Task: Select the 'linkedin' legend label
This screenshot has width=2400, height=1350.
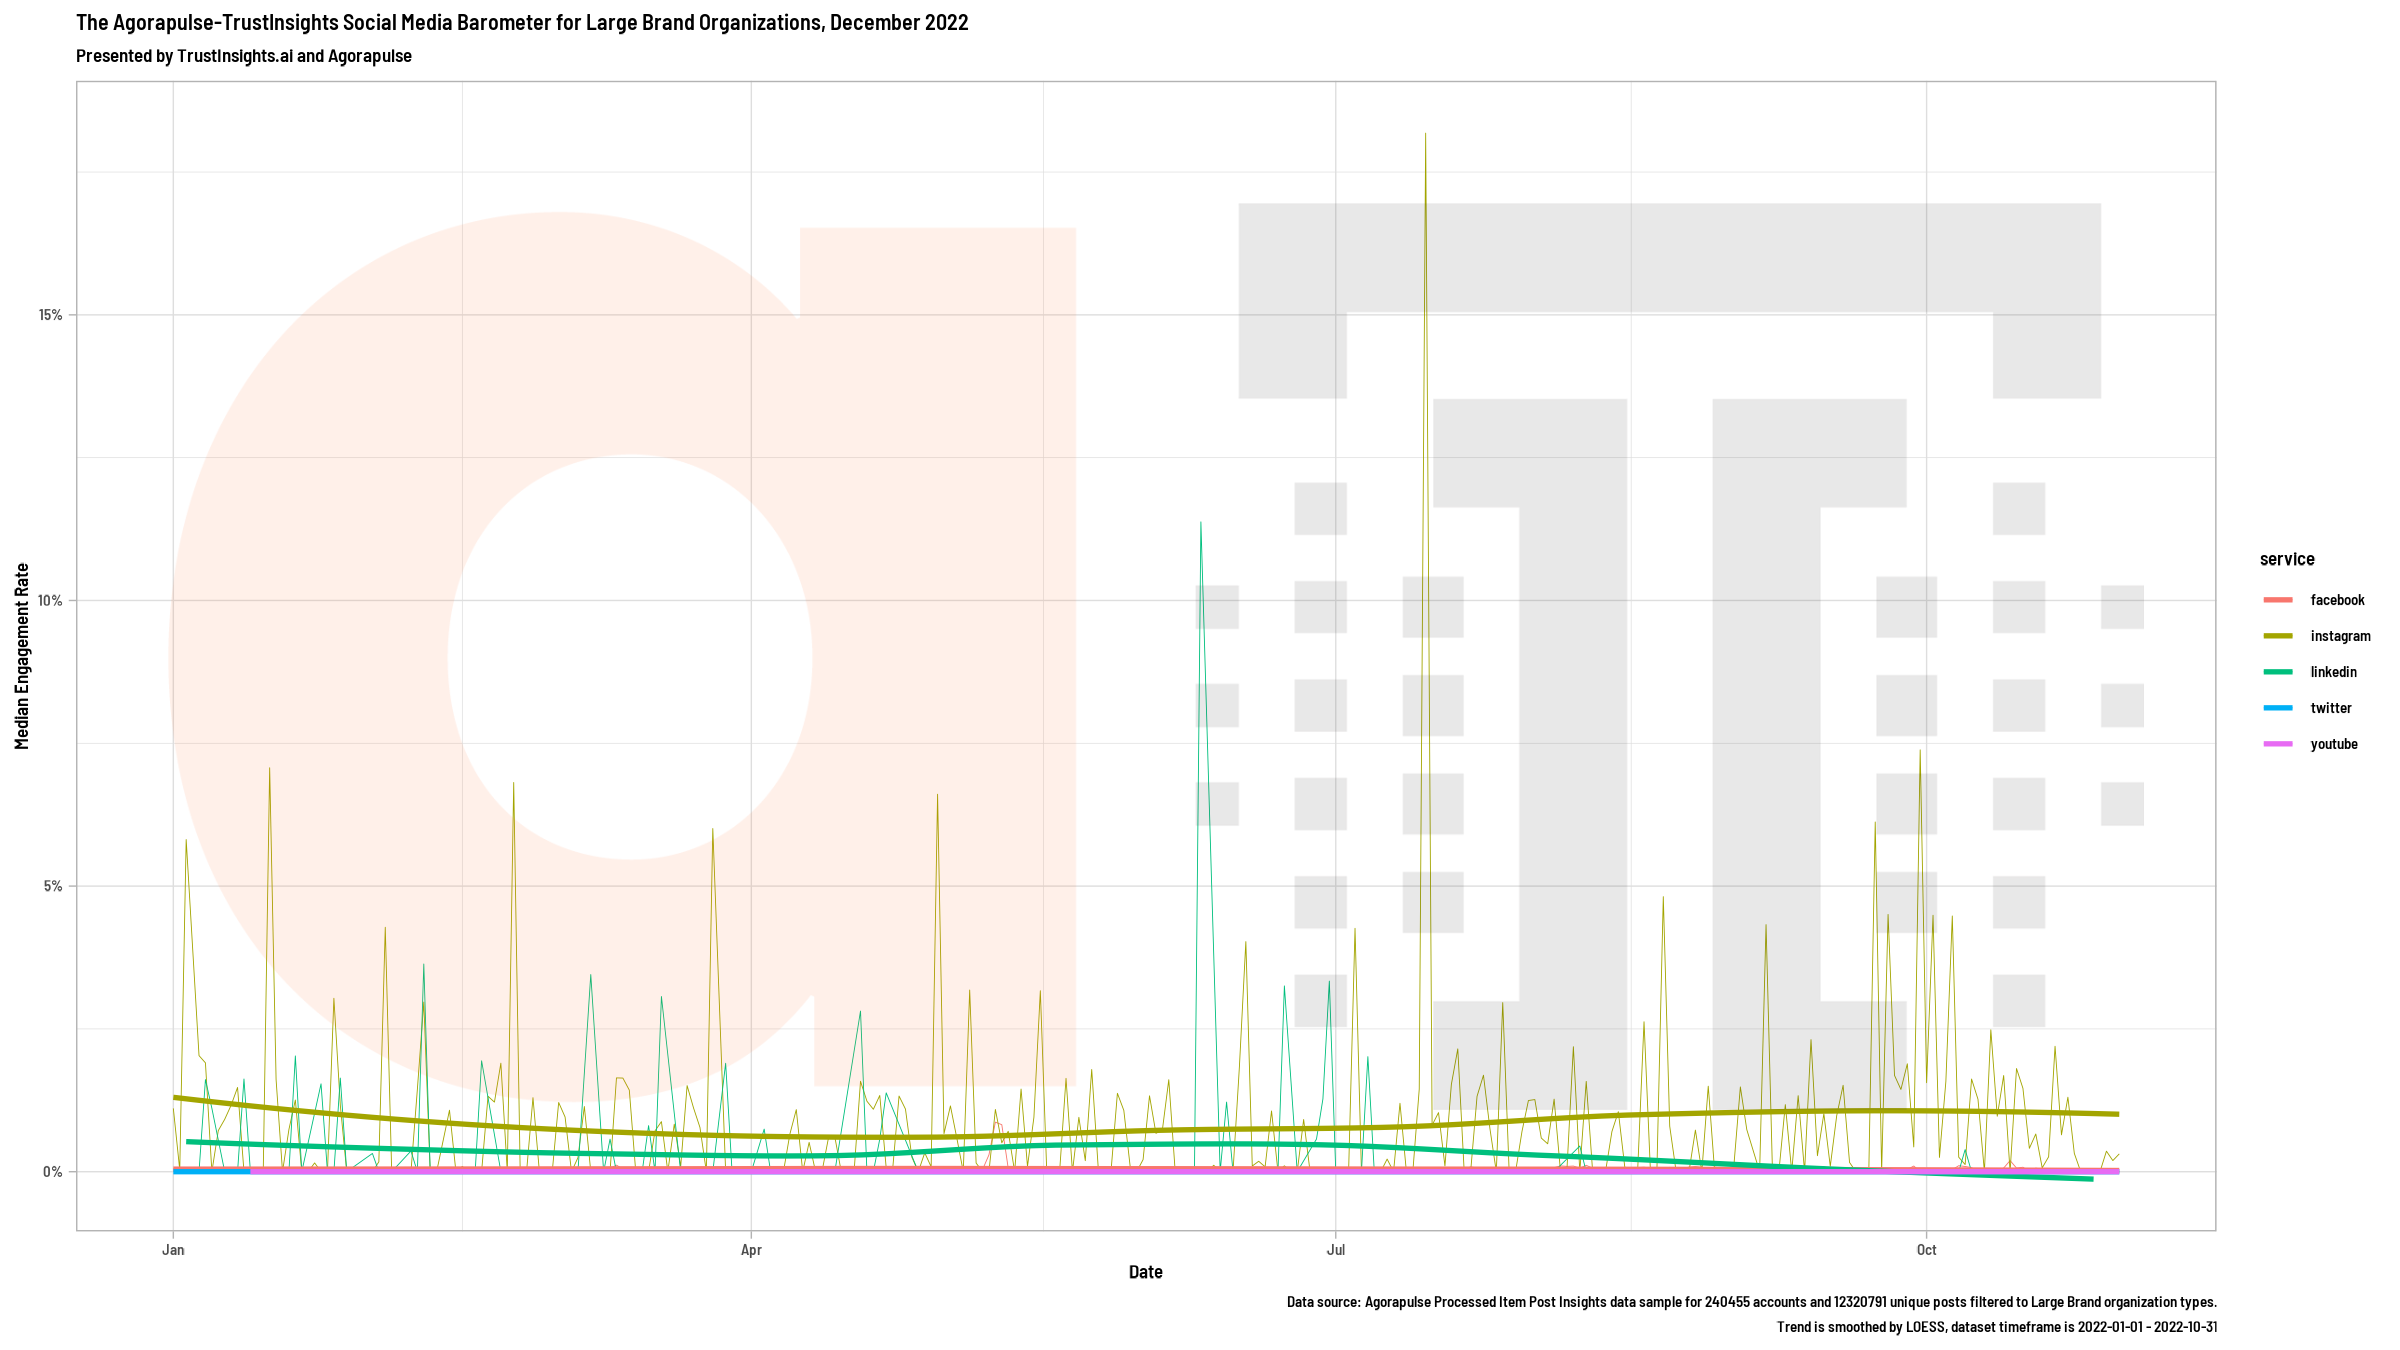Action: pyautogui.click(x=2333, y=672)
